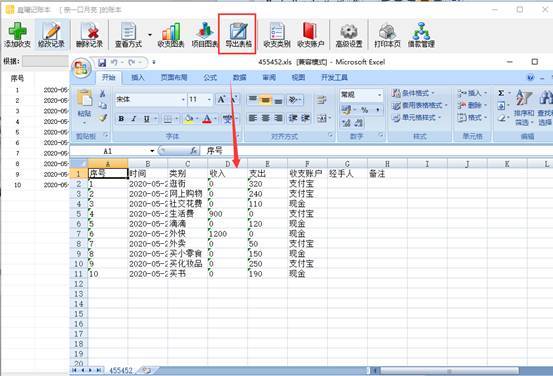The width and height of the screenshot is (553, 376).
Task: Click the Excel Office button orb
Action: point(81,67)
